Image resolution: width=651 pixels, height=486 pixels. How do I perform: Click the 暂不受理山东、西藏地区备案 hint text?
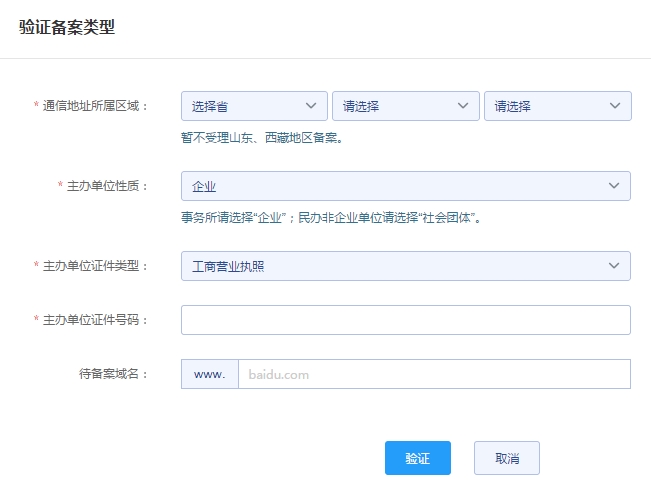point(262,138)
